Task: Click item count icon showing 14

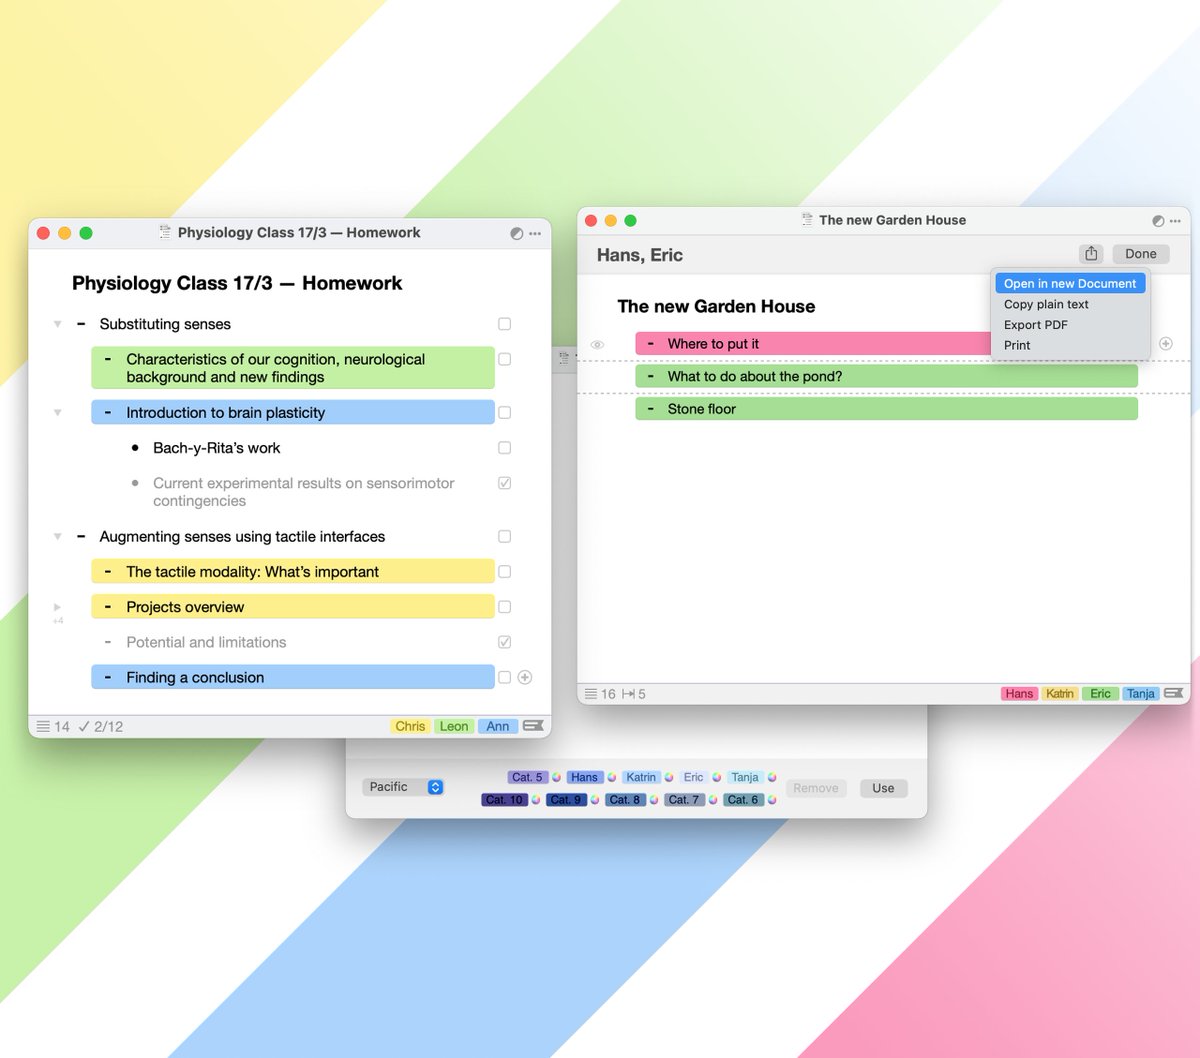Action: [x=43, y=727]
